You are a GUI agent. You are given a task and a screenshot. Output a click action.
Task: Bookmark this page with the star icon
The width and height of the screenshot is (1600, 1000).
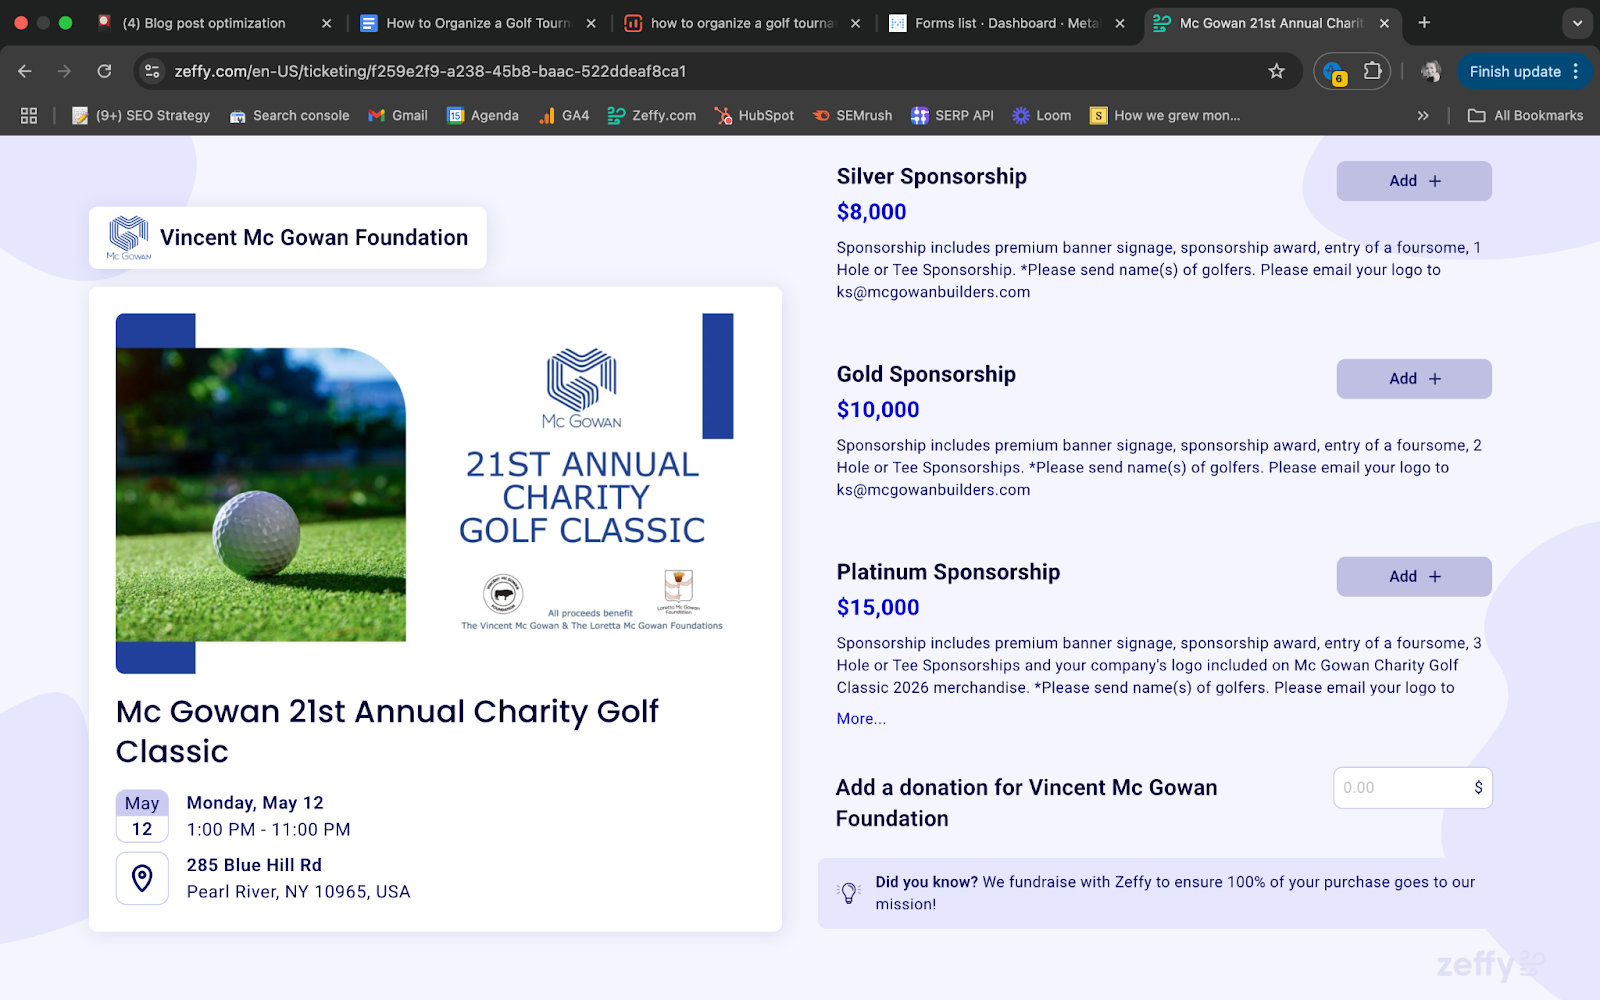tap(1276, 71)
